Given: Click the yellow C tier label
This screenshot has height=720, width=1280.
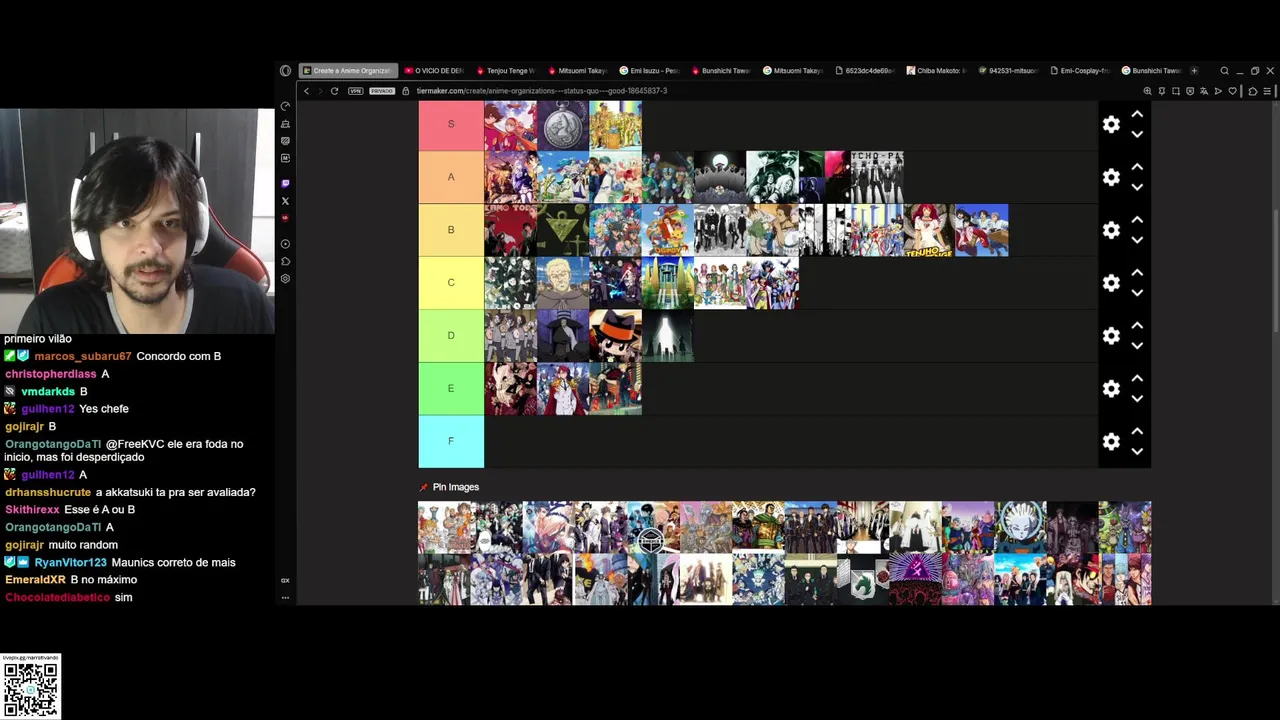Looking at the screenshot, I should (451, 283).
